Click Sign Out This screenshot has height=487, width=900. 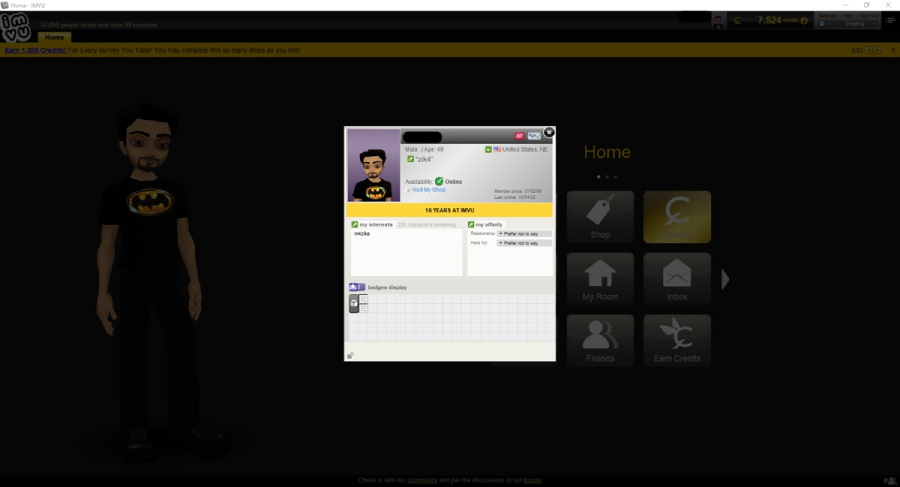(x=868, y=16)
